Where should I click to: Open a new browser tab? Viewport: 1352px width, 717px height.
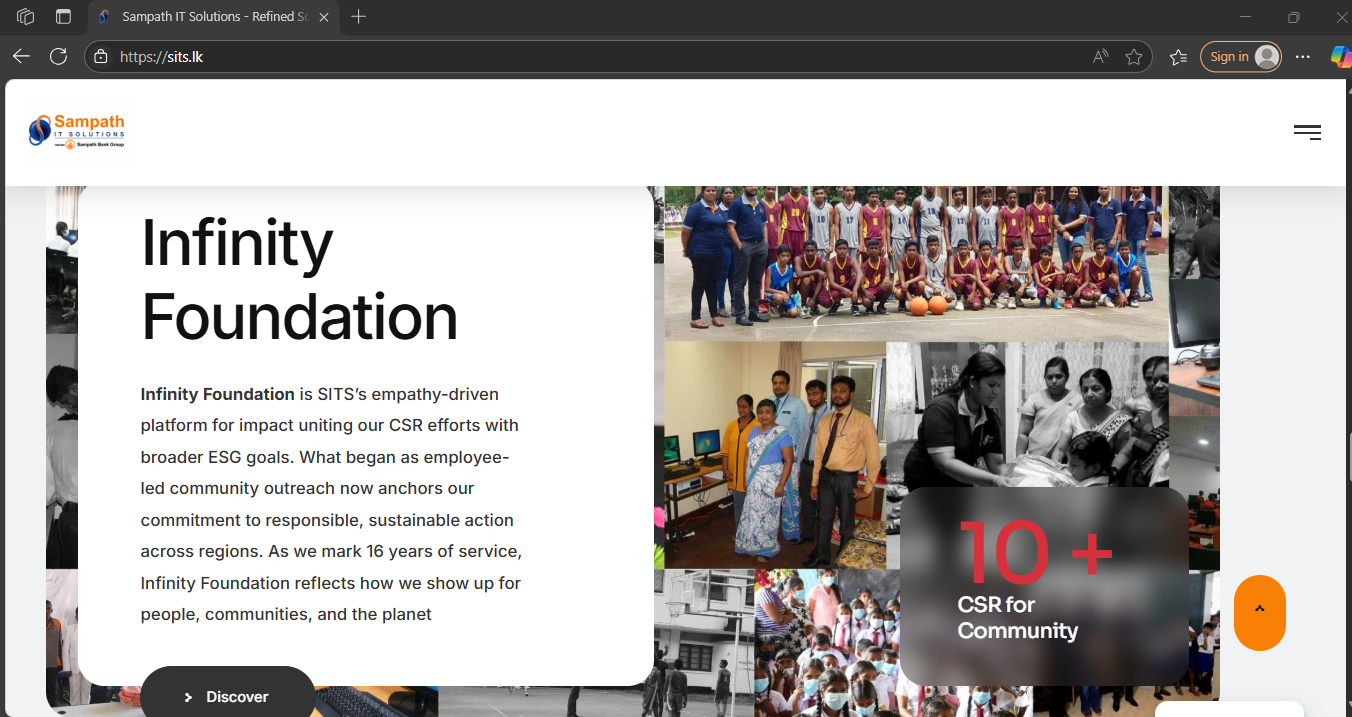pos(359,17)
